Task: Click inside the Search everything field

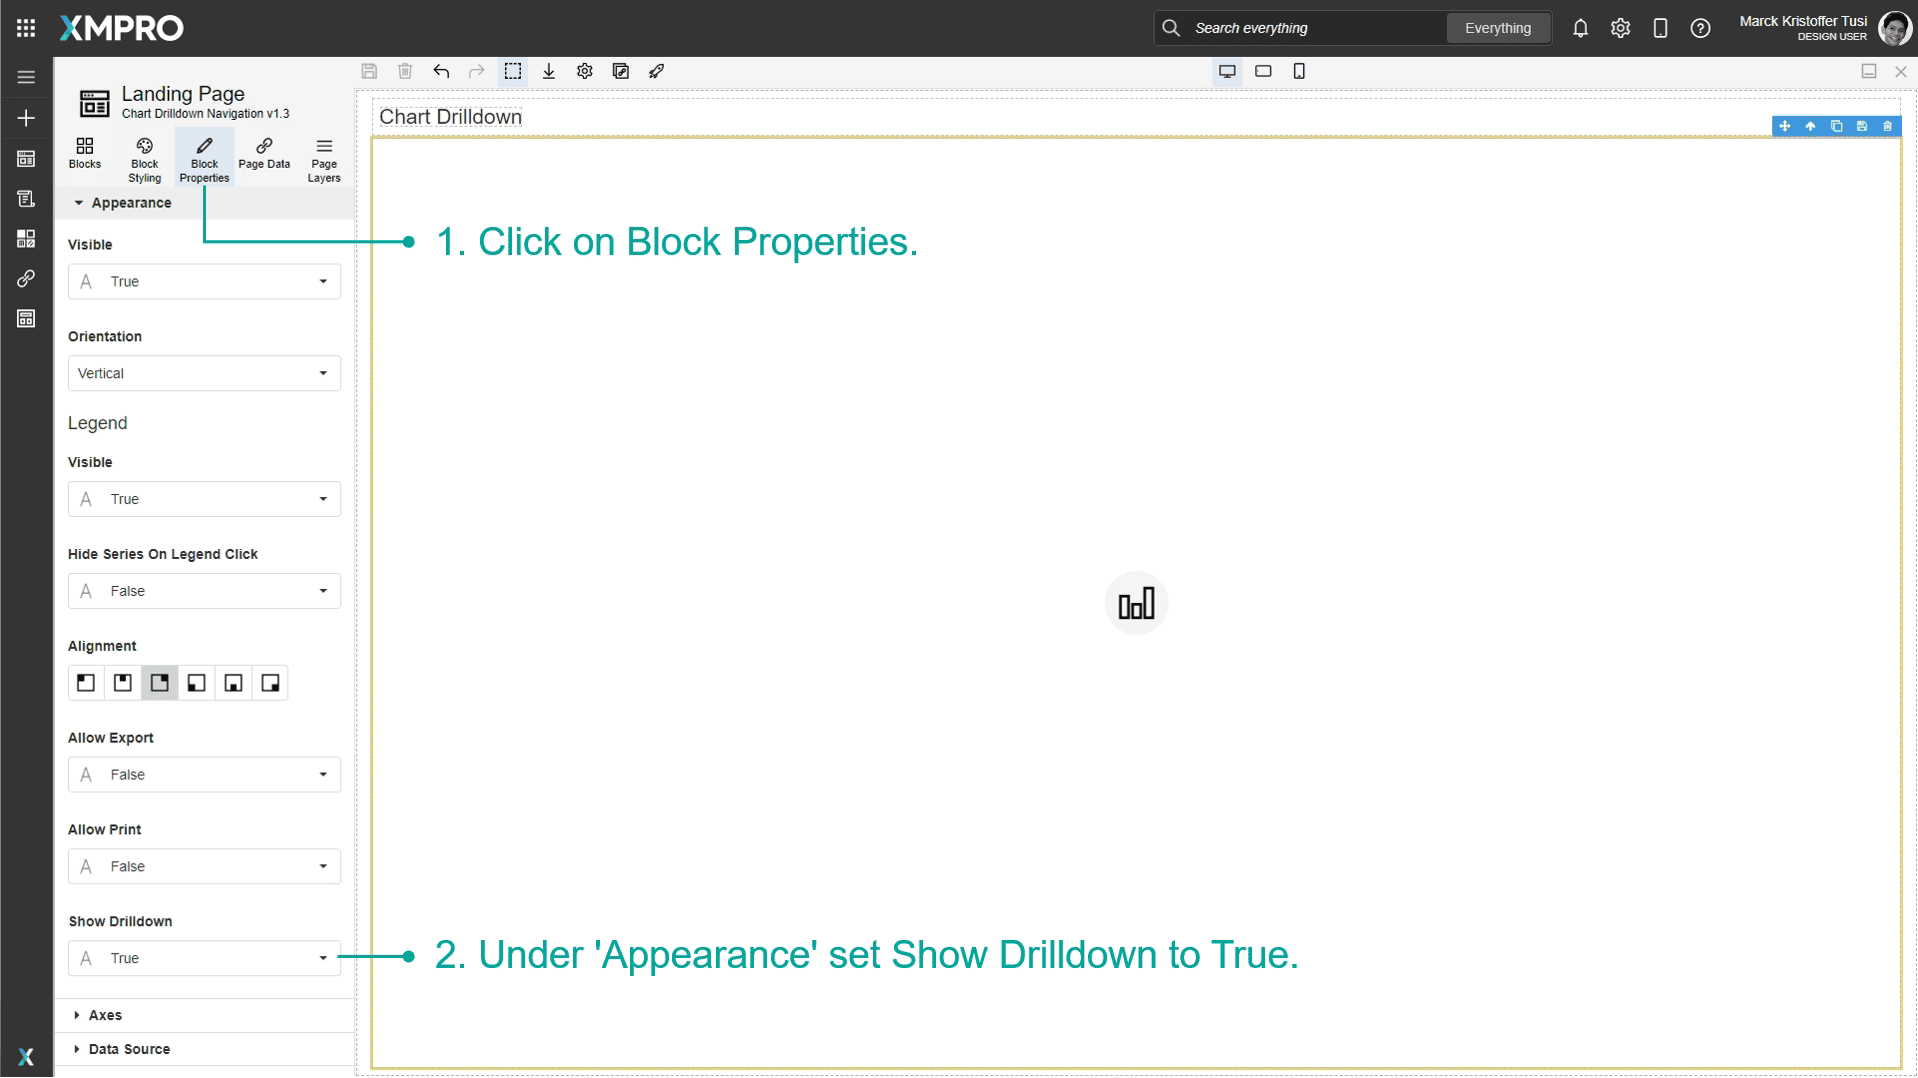Action: click(1300, 28)
